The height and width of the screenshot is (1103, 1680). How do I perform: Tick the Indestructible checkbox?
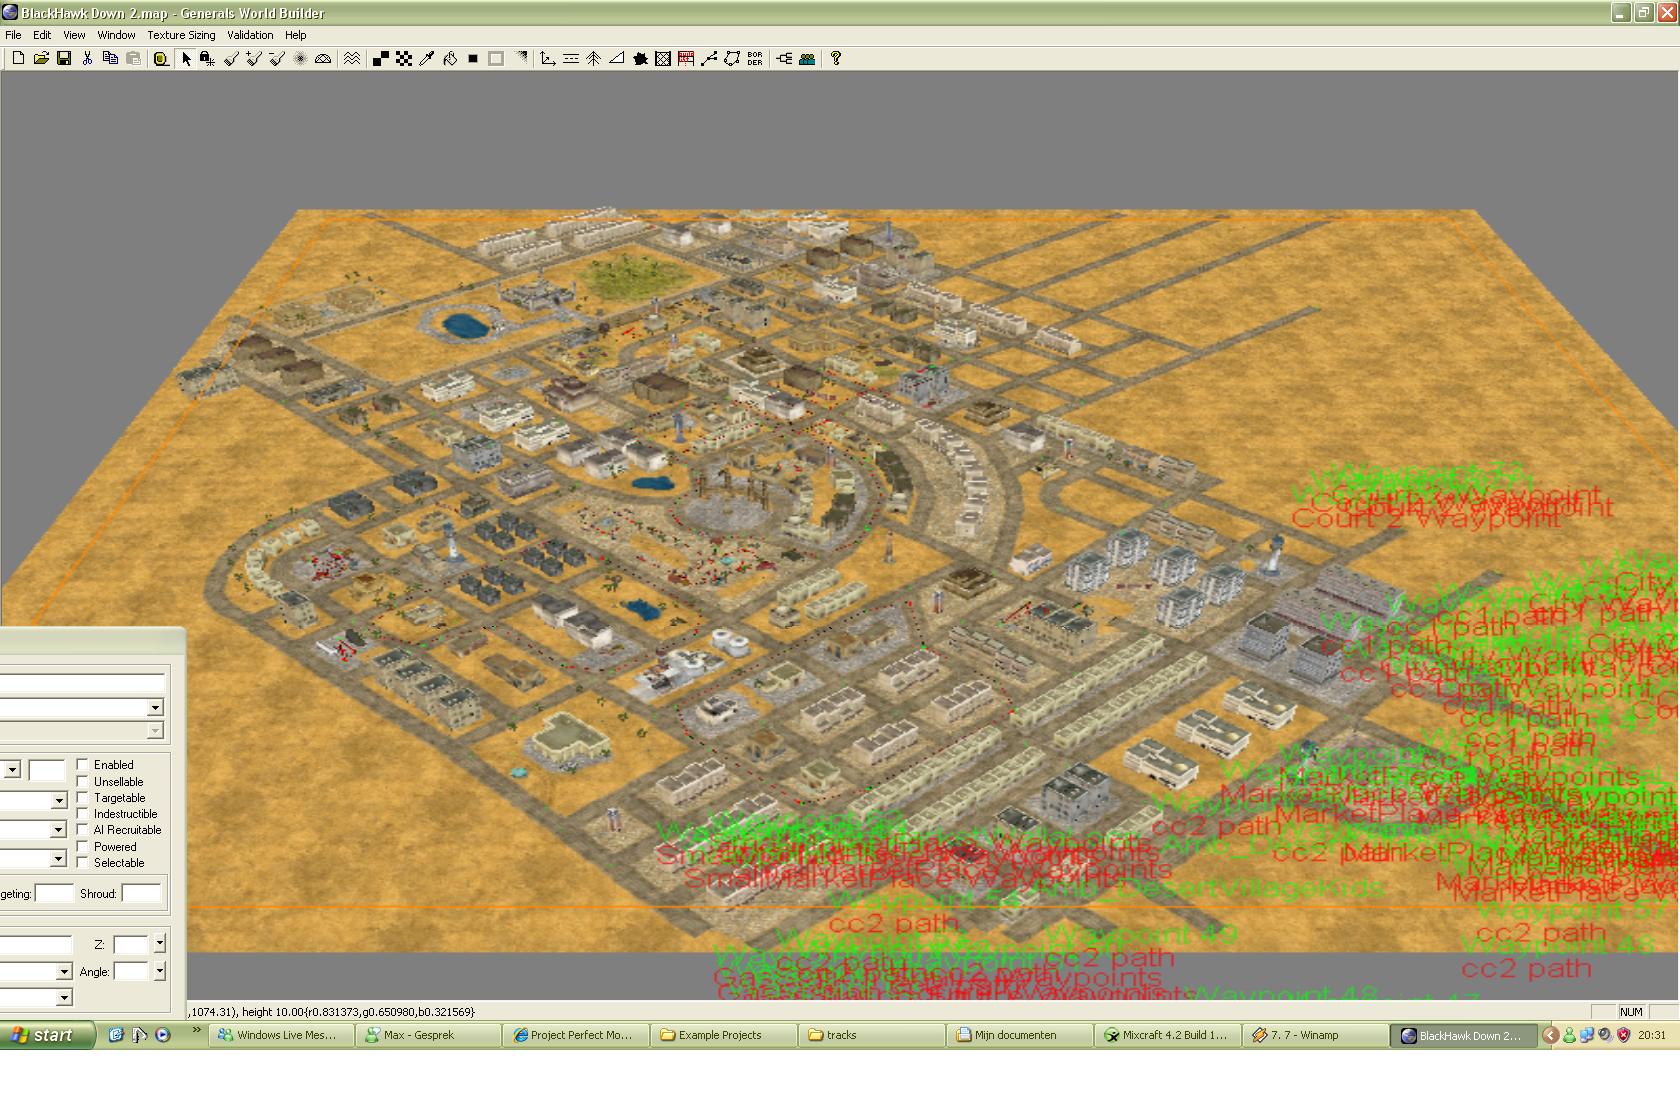click(83, 814)
